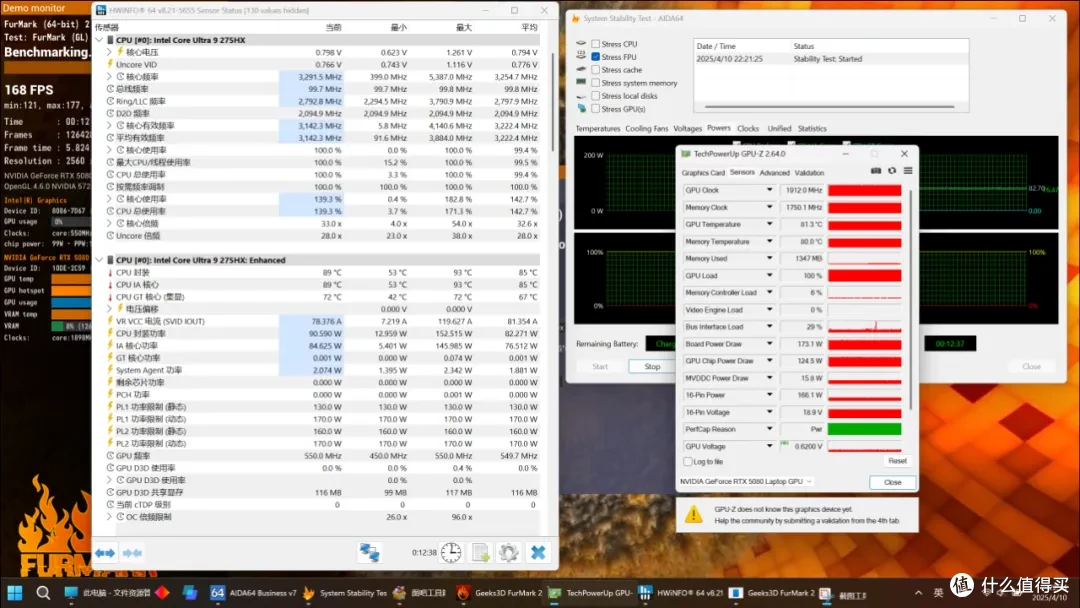Click GPU Load red graph bar
The height and width of the screenshot is (608, 1080).
pos(864,275)
